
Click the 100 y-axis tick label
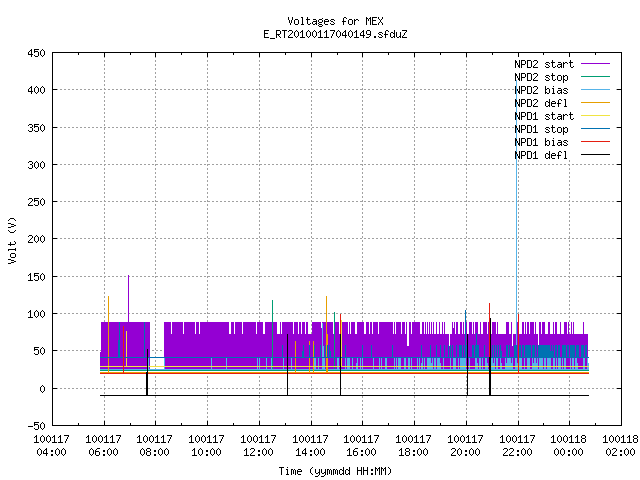tap(36, 314)
